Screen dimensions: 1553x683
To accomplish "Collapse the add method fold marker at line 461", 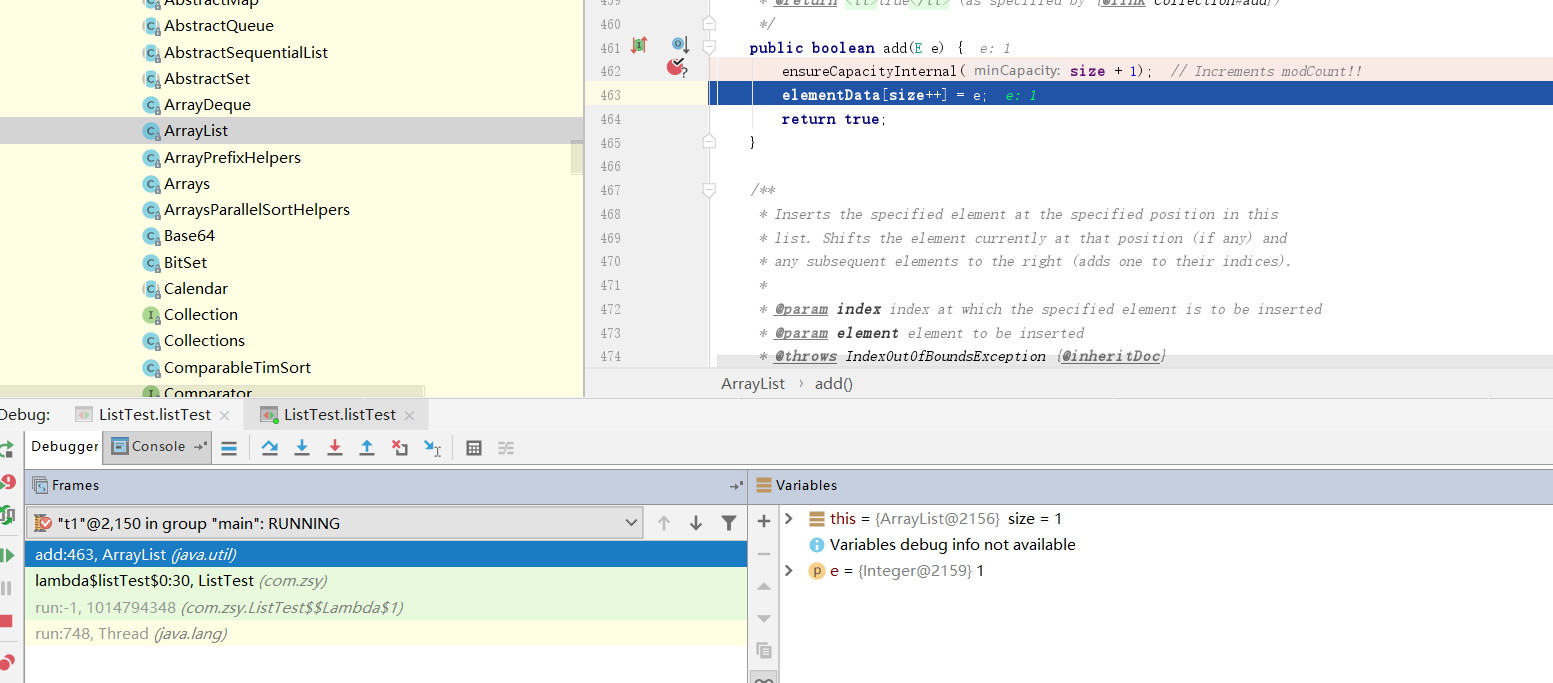I will pos(709,47).
